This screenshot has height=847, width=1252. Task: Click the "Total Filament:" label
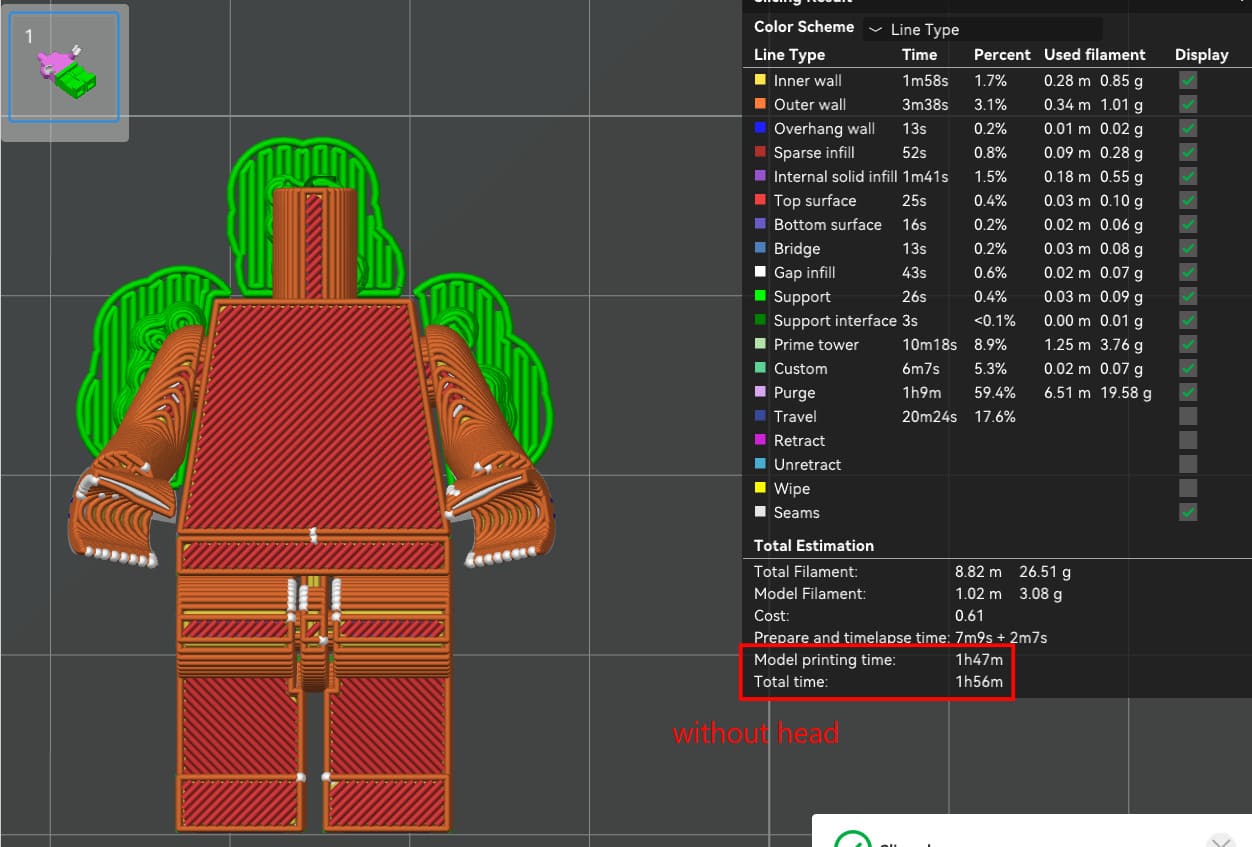(806, 572)
